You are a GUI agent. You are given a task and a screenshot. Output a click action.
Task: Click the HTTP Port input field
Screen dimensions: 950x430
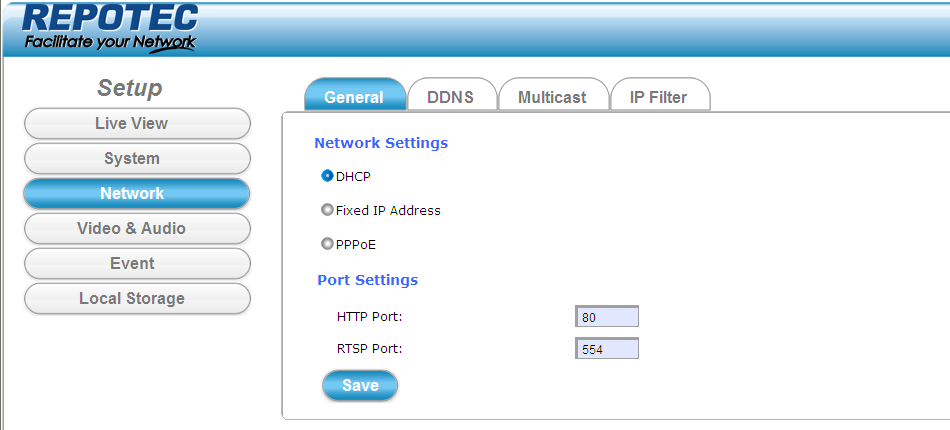(x=607, y=317)
